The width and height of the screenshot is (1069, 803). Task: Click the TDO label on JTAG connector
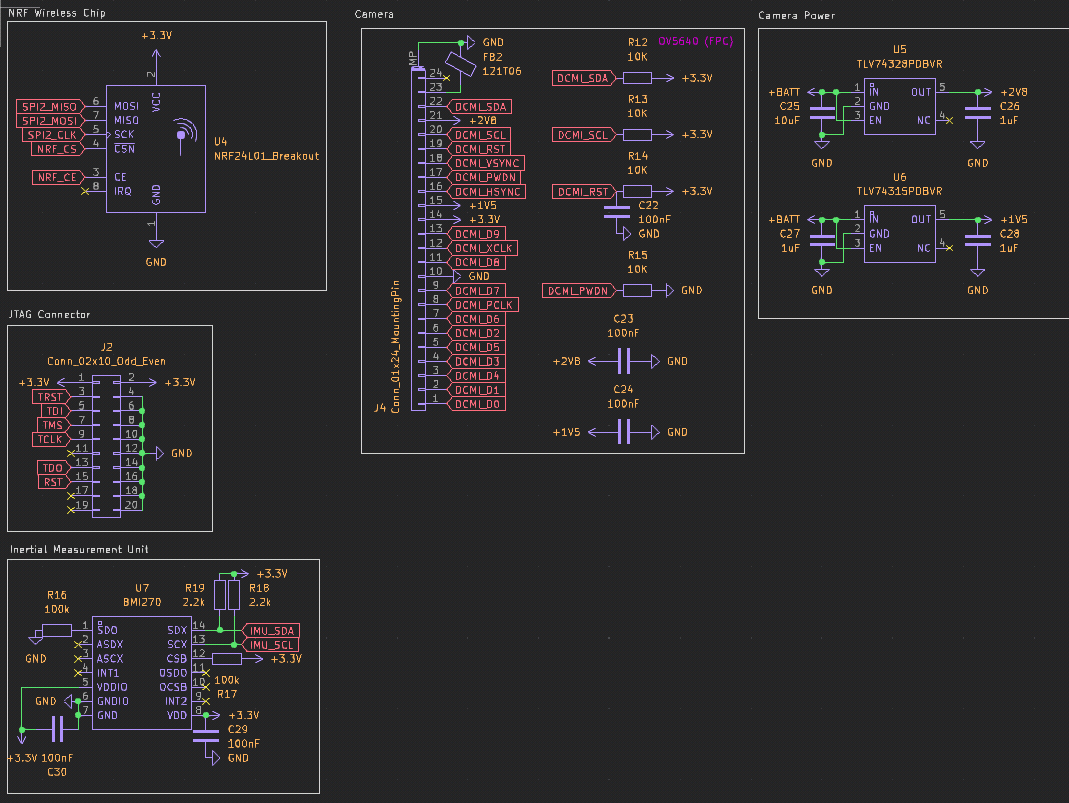click(53, 468)
